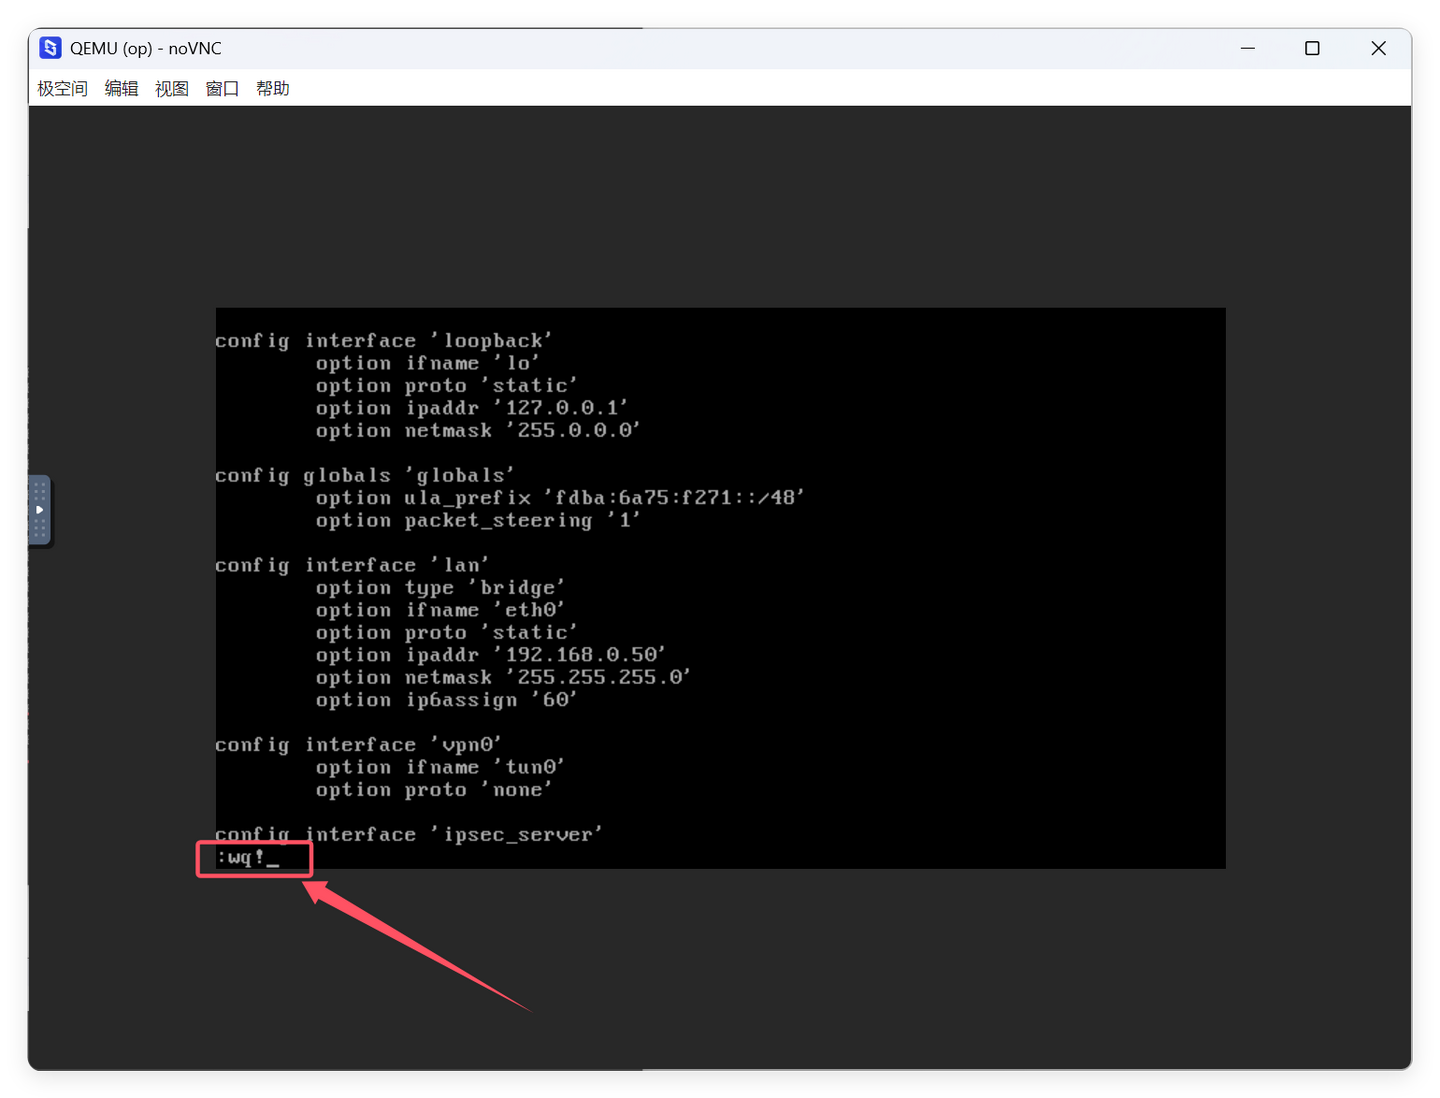Screen dimensions: 1440x1098
Task: Click the ula_prefix 'fdba:6a75:f271::/48' line
Action: click(x=560, y=497)
